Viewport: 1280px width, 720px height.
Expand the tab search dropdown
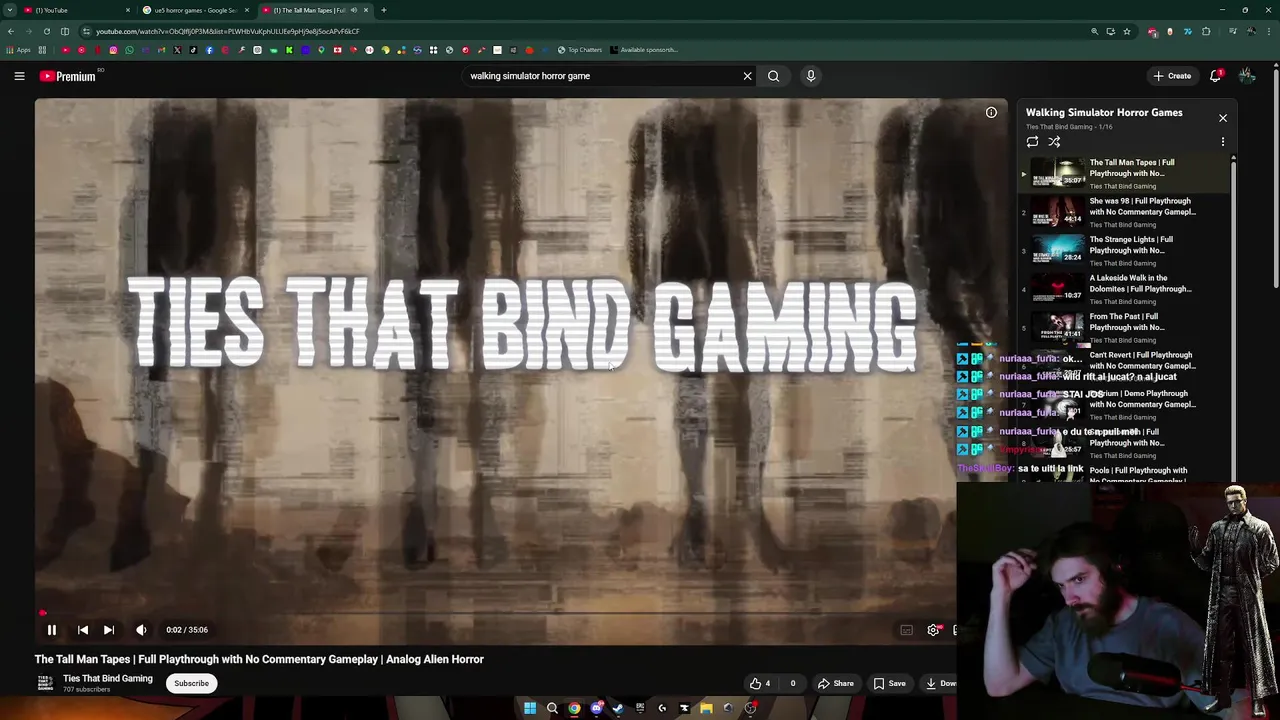[x=9, y=10]
